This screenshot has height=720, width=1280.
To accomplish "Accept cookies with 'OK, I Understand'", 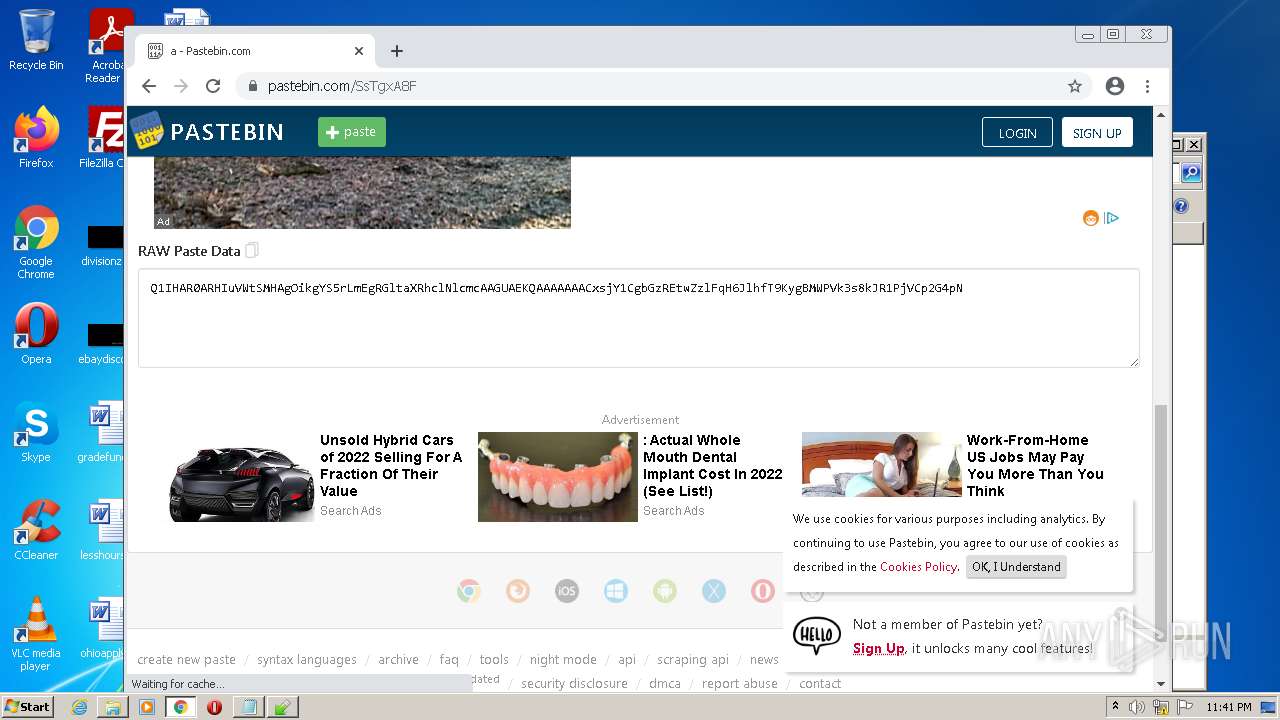I will 1016,567.
